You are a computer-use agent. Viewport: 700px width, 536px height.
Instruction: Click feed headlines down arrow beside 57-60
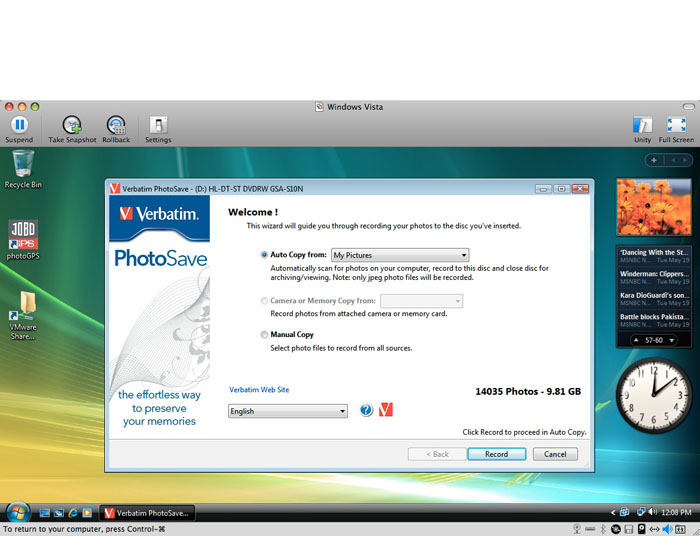click(x=671, y=340)
